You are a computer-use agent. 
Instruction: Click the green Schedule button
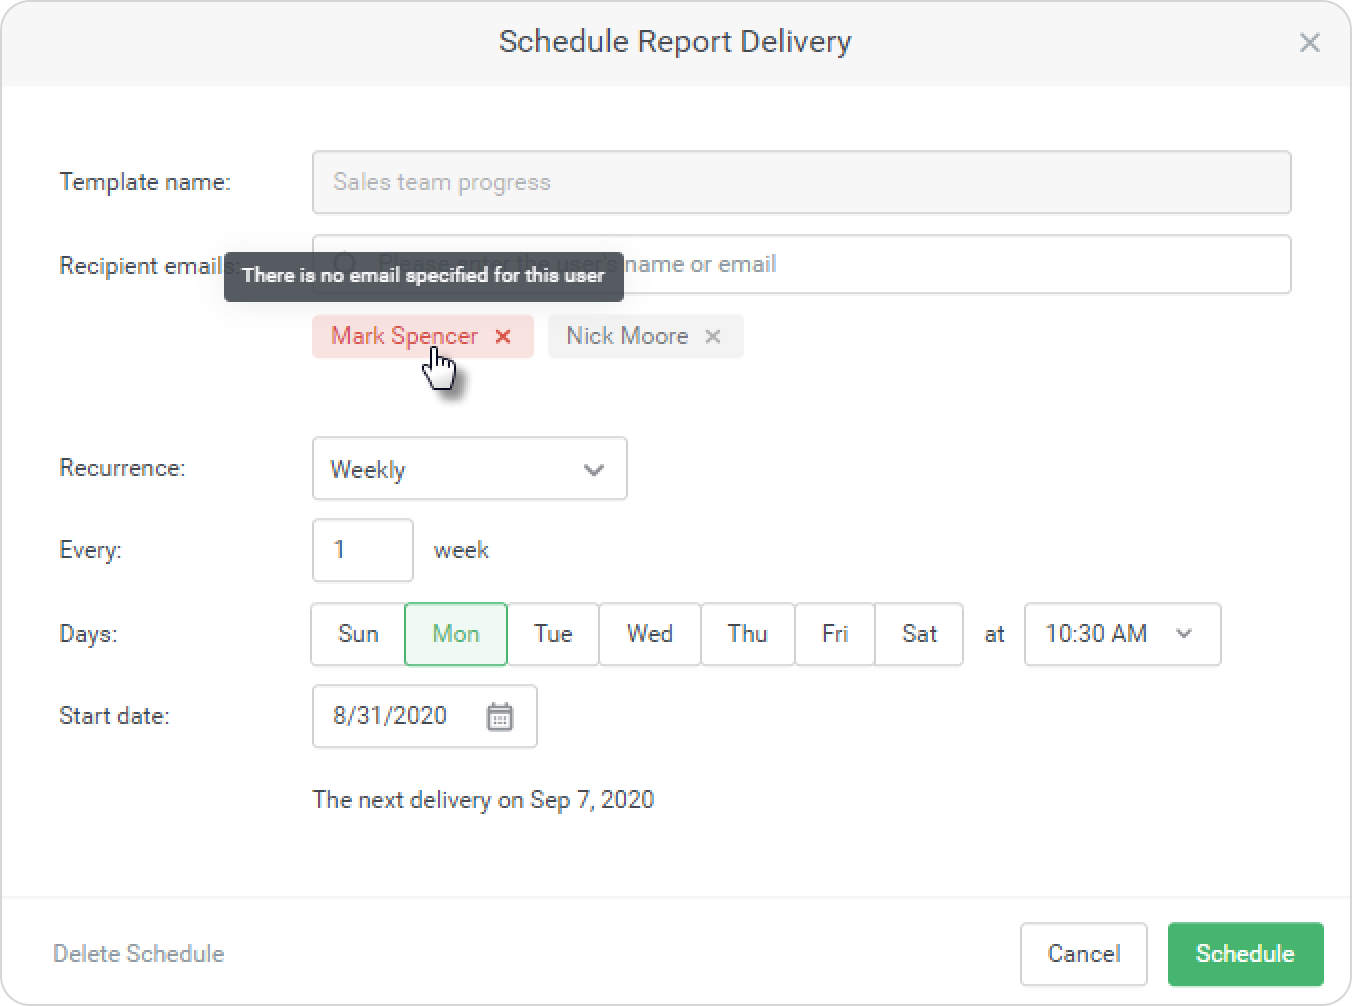point(1245,954)
